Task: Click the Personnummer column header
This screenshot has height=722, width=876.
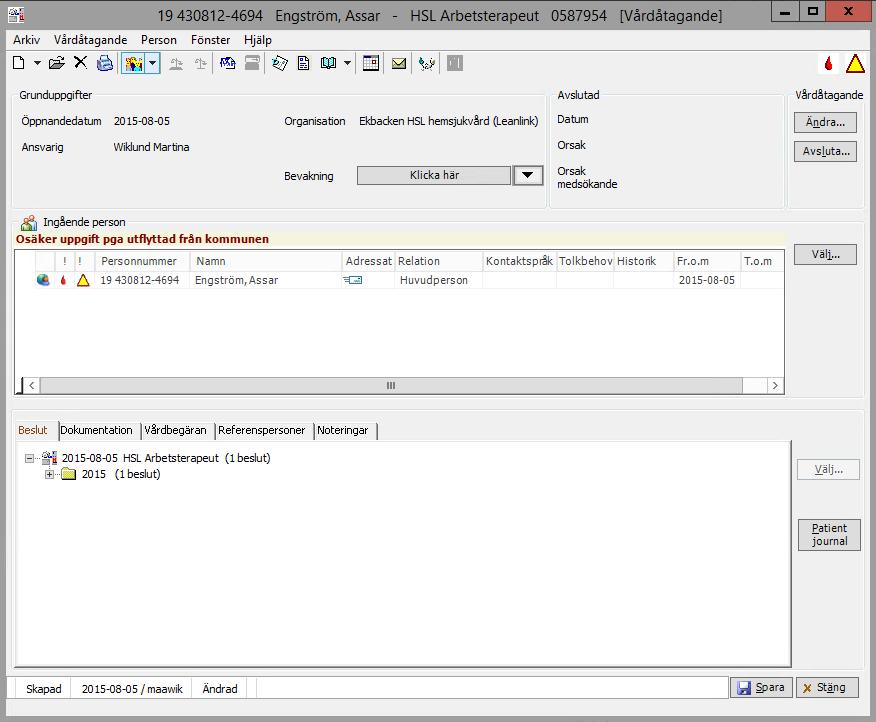Action: tap(142, 261)
